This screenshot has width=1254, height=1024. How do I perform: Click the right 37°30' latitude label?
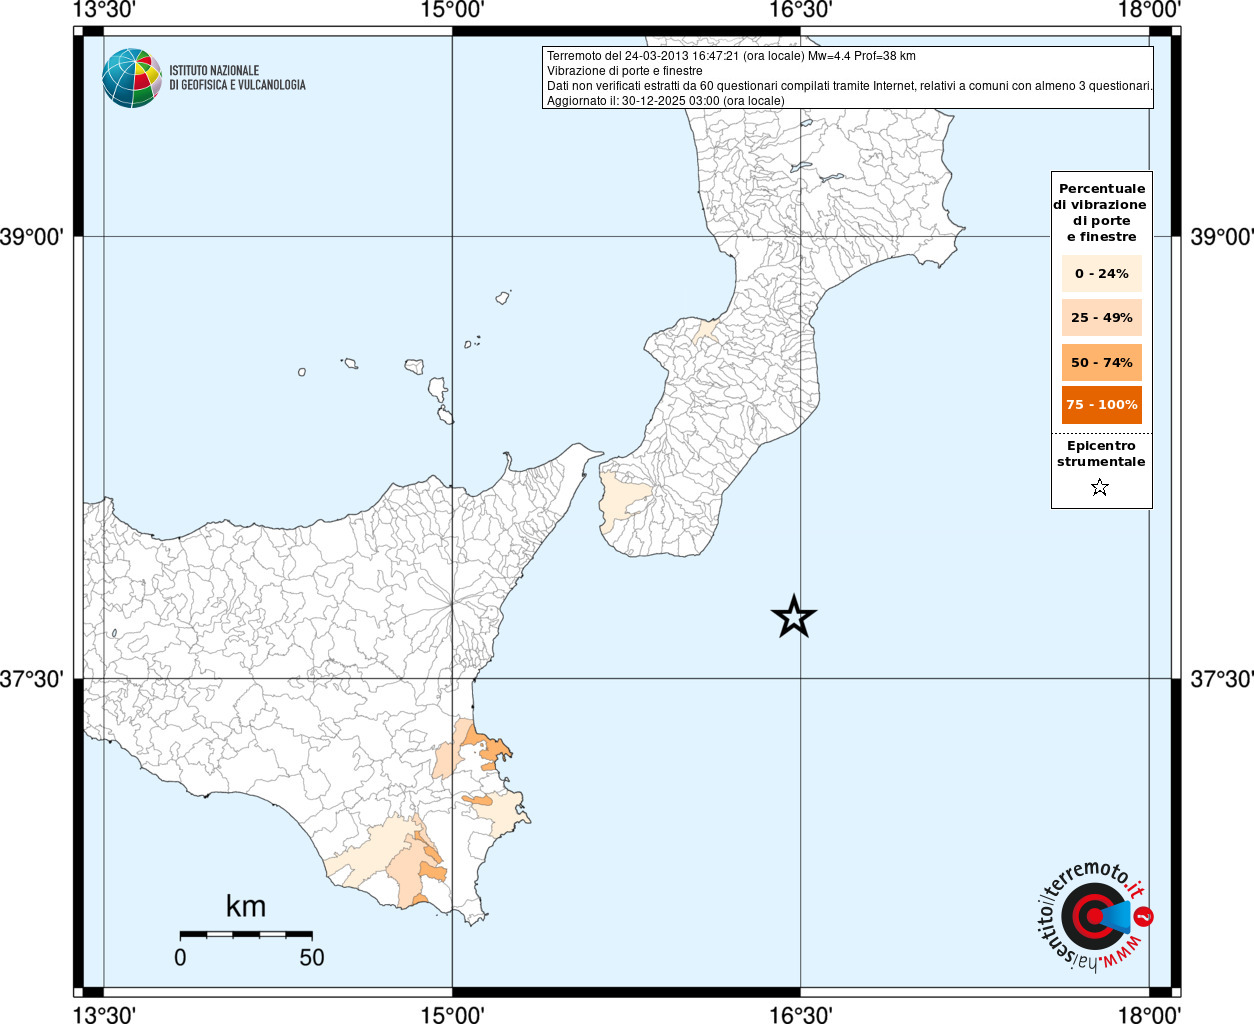coord(1222,679)
